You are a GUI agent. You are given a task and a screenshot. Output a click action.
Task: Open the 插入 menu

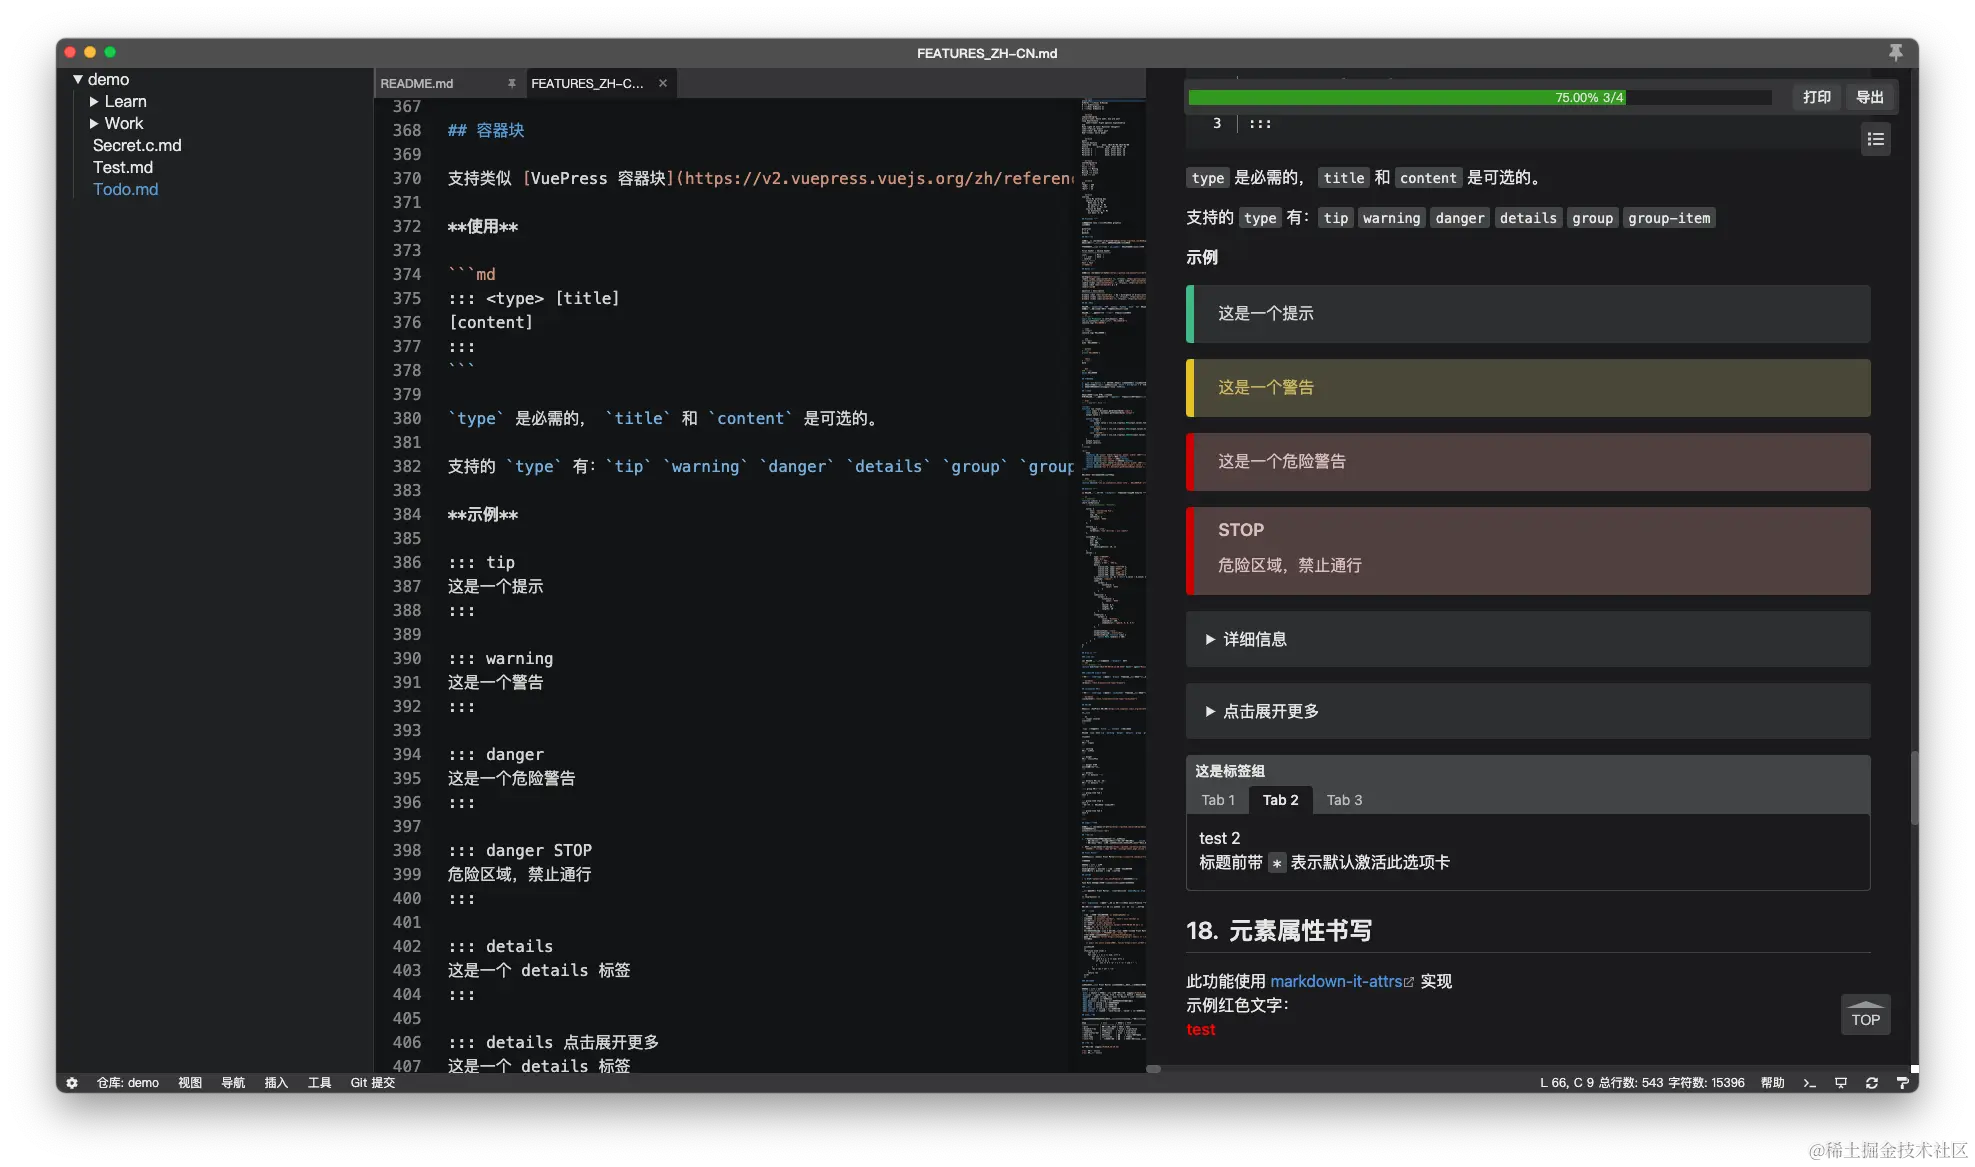point(276,1082)
